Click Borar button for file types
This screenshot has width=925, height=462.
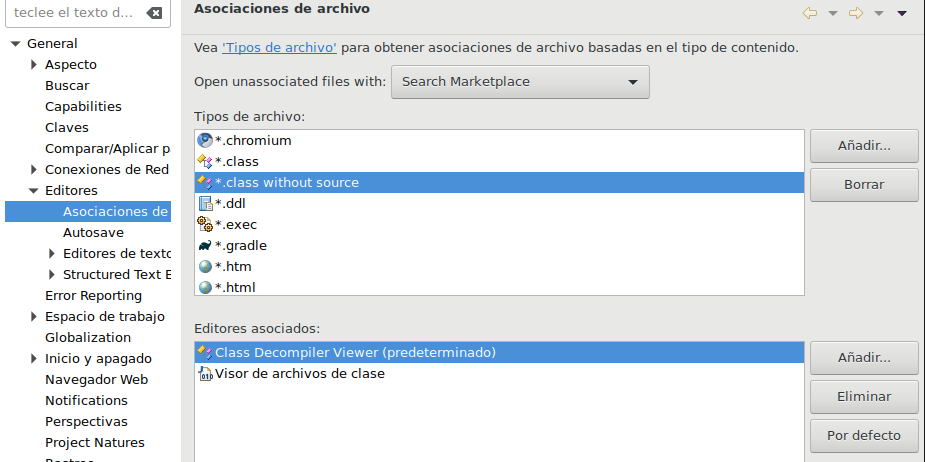(x=864, y=185)
